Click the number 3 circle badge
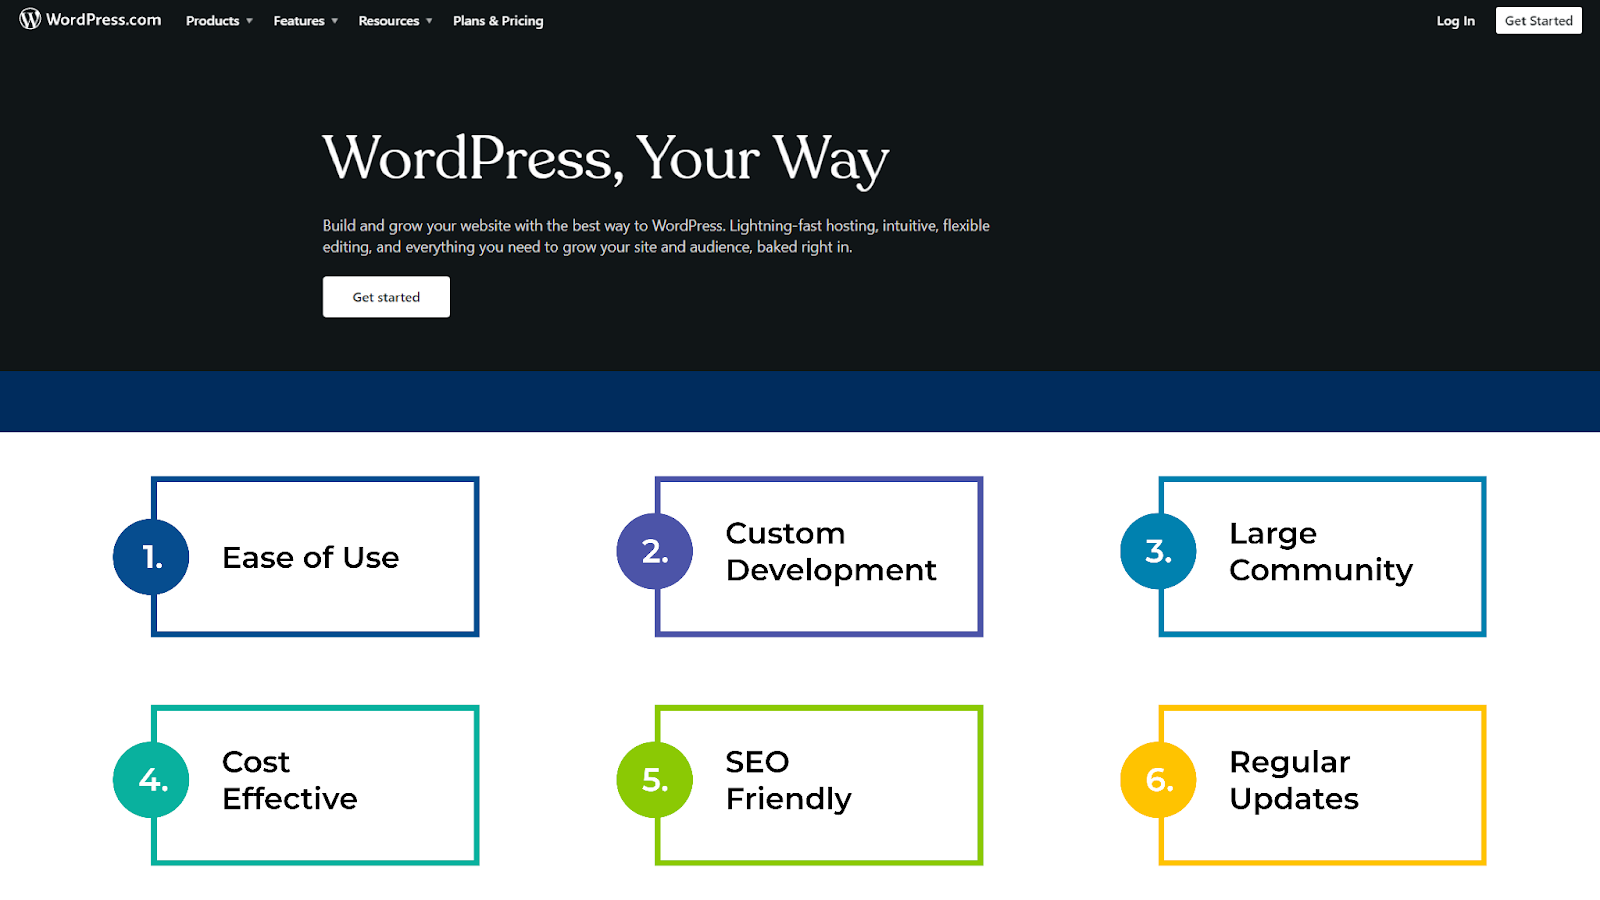This screenshot has height=900, width=1600. pyautogui.click(x=1158, y=551)
